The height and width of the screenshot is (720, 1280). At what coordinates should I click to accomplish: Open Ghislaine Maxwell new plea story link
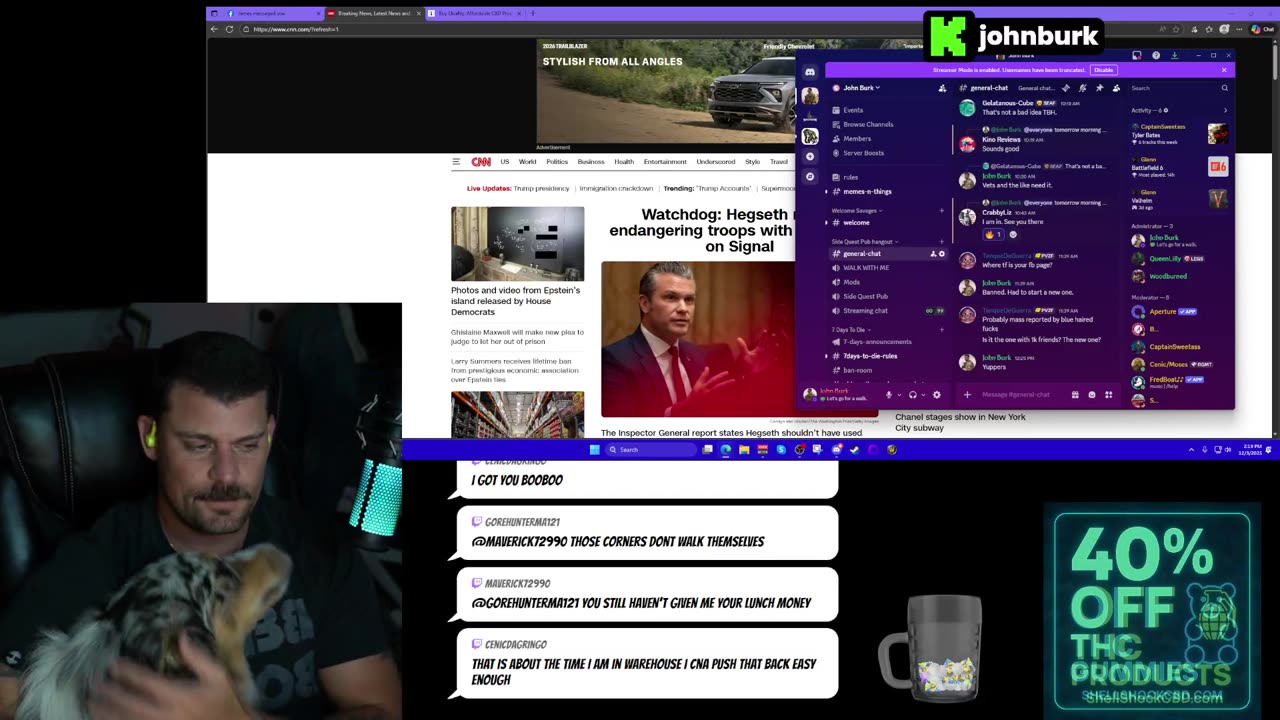pos(515,337)
